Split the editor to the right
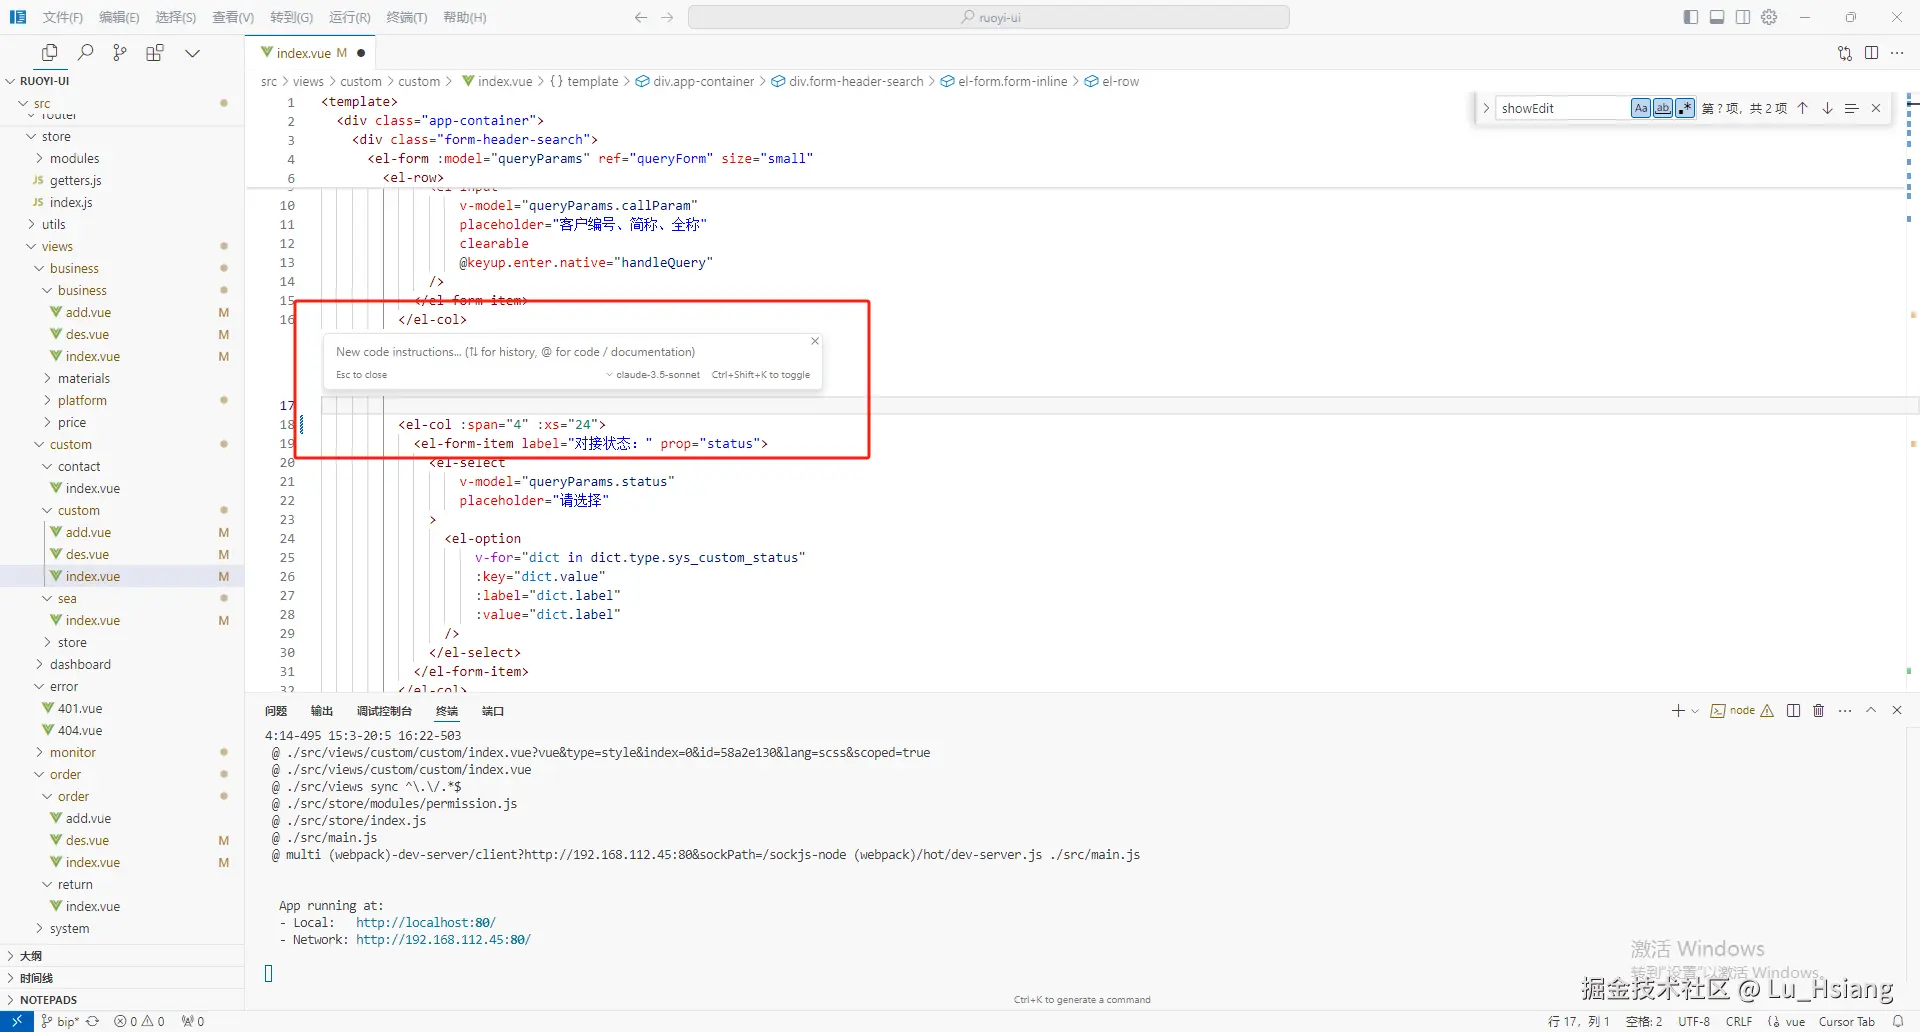The width and height of the screenshot is (1920, 1032). [x=1871, y=53]
